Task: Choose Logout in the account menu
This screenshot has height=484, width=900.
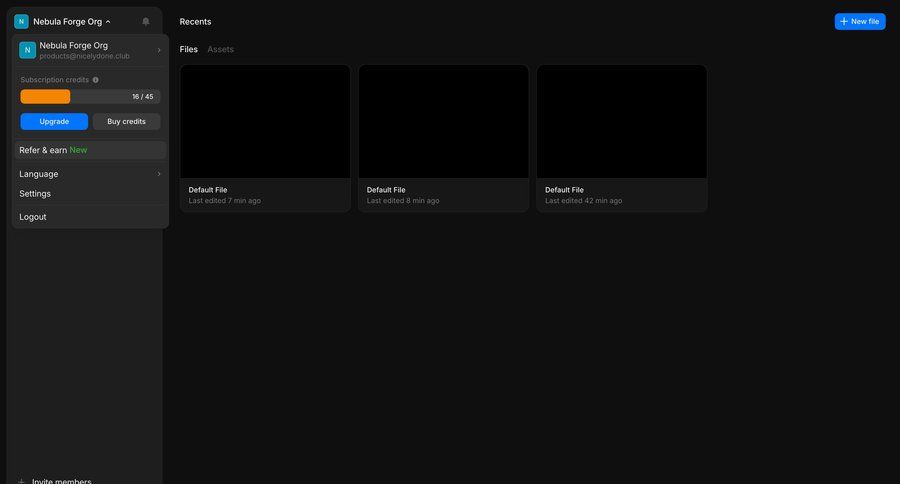Action: [90, 217]
